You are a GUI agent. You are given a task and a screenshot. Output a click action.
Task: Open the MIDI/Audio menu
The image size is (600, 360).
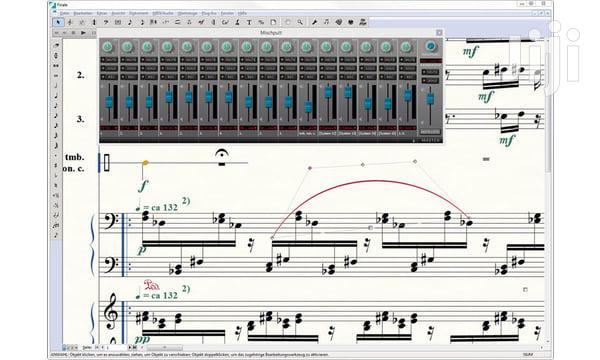pos(163,13)
